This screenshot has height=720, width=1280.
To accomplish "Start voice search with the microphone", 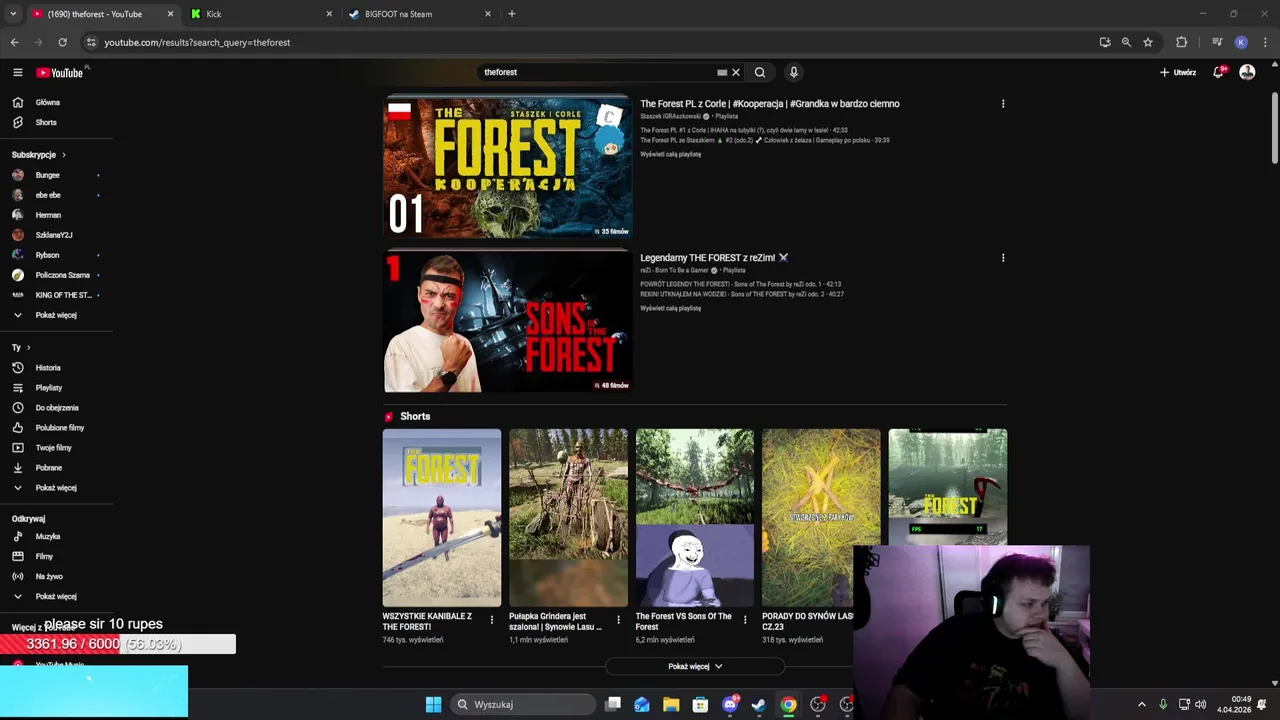I will click(x=794, y=72).
